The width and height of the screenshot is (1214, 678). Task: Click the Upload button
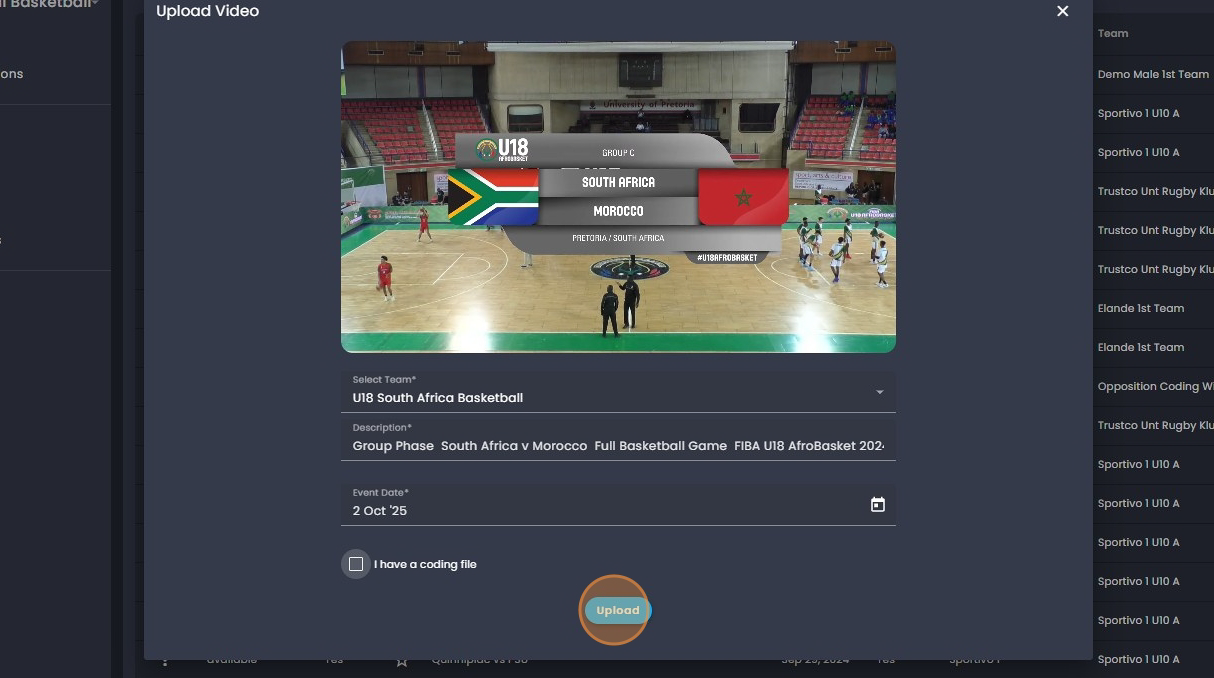tap(617, 610)
